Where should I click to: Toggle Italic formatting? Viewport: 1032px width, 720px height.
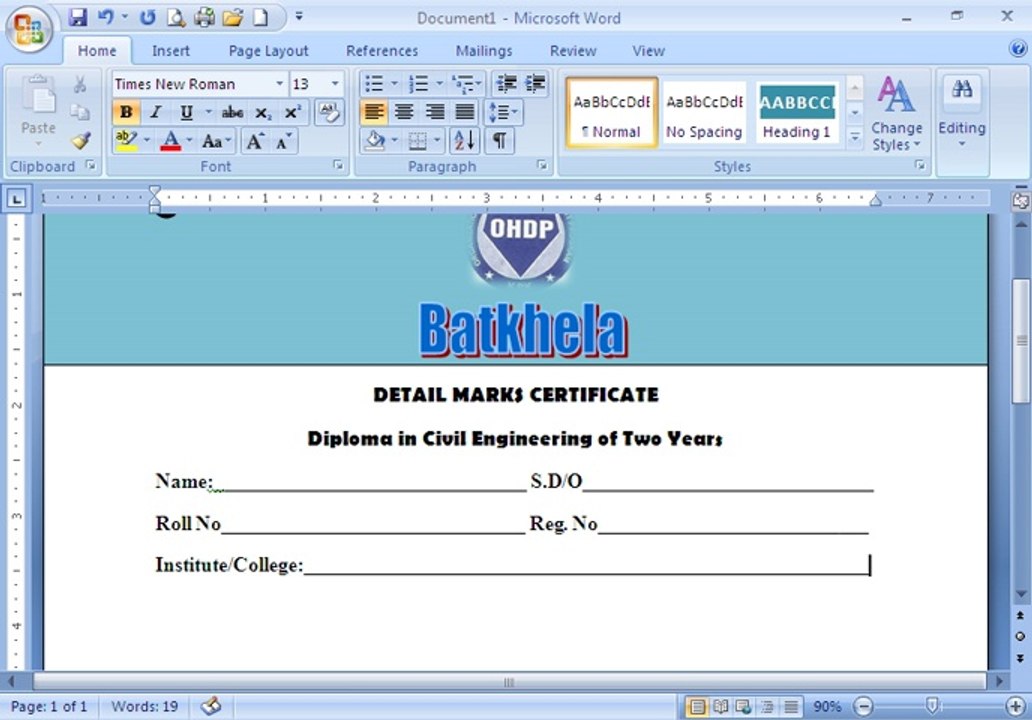(x=156, y=113)
